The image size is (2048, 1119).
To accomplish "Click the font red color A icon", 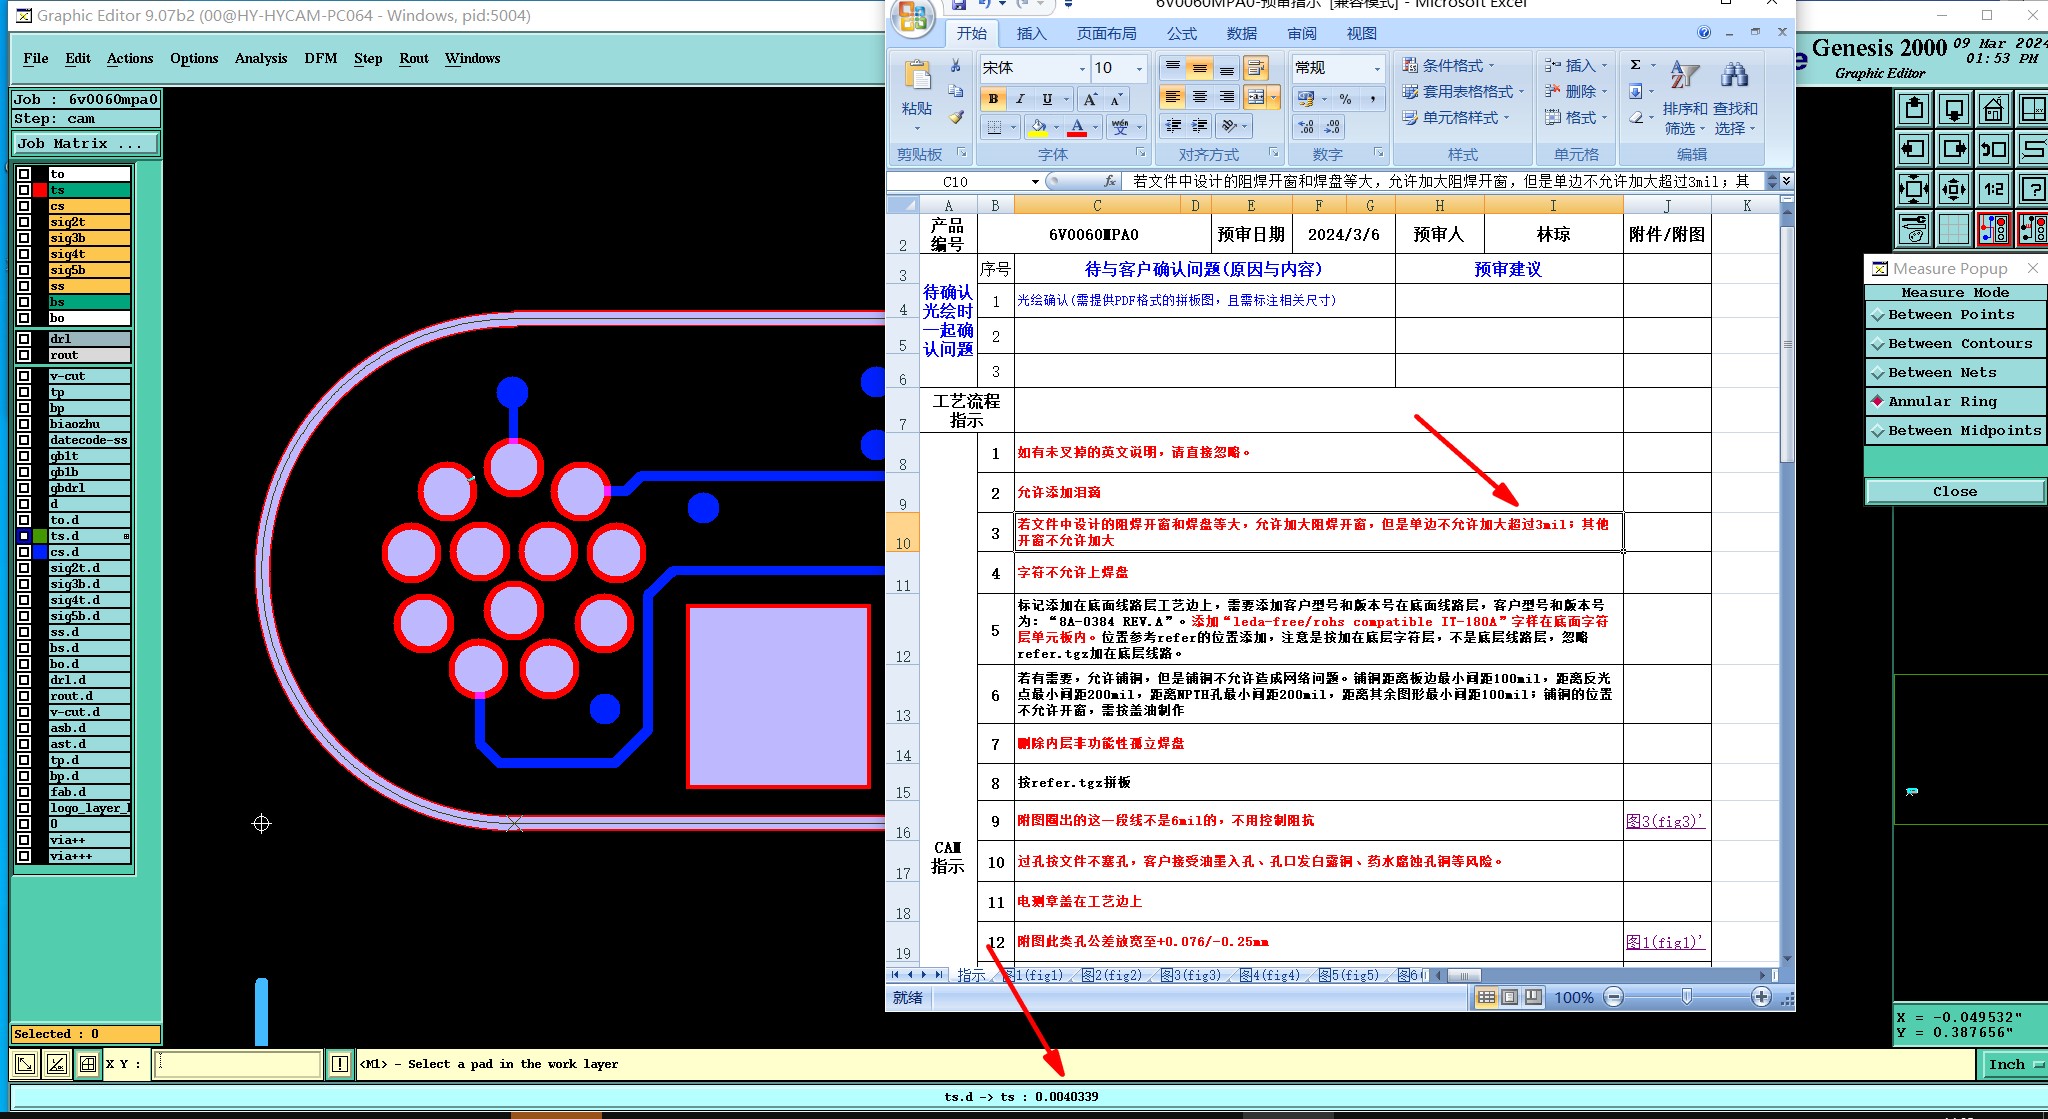I will 1077,127.
